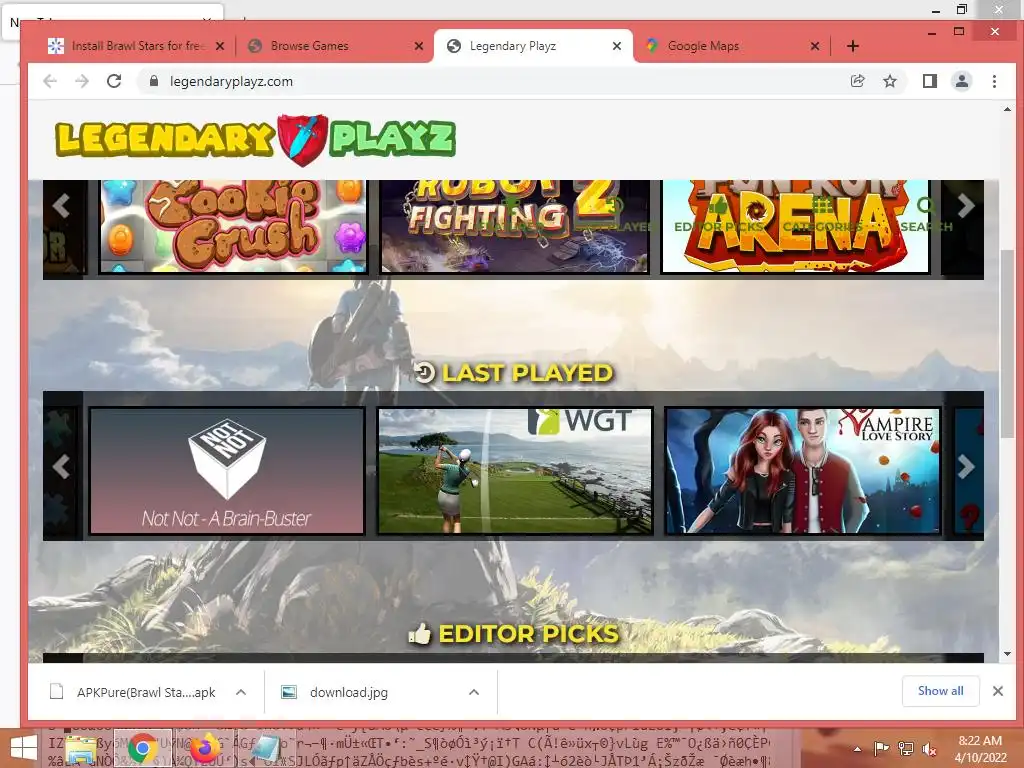Open the Vampire Love Story game
The image size is (1024, 768).
coord(803,471)
